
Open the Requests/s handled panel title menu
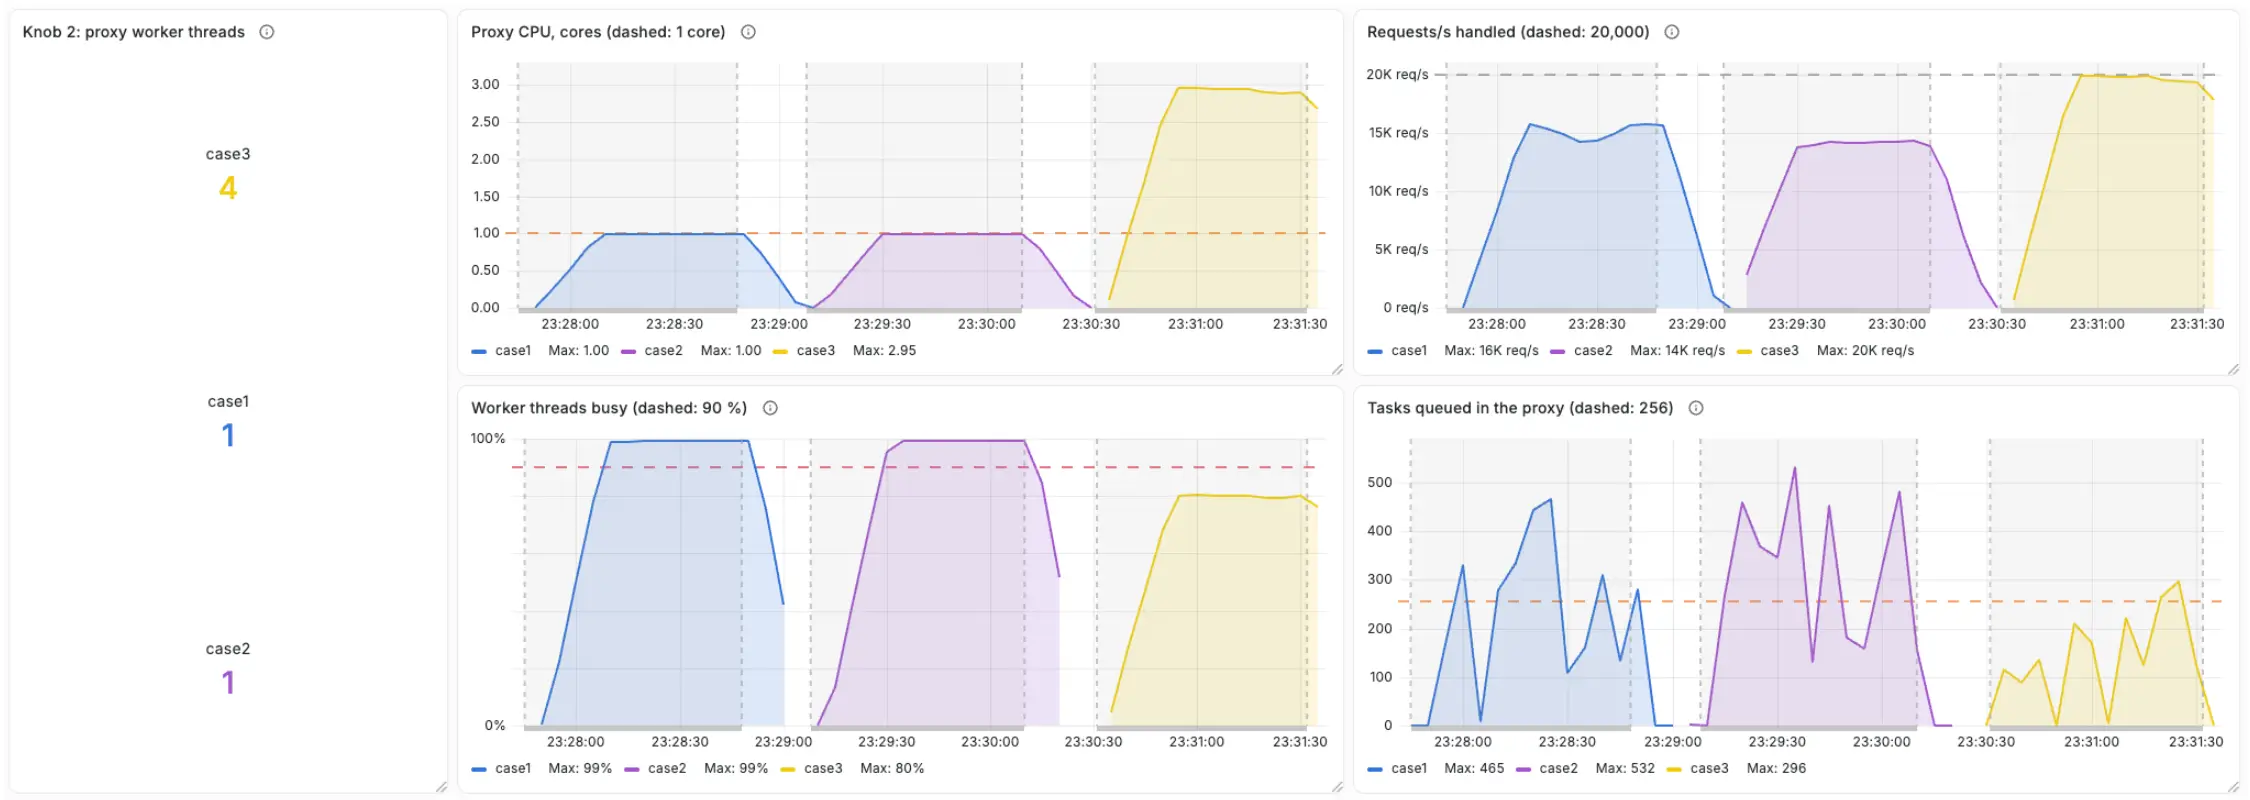[1508, 32]
